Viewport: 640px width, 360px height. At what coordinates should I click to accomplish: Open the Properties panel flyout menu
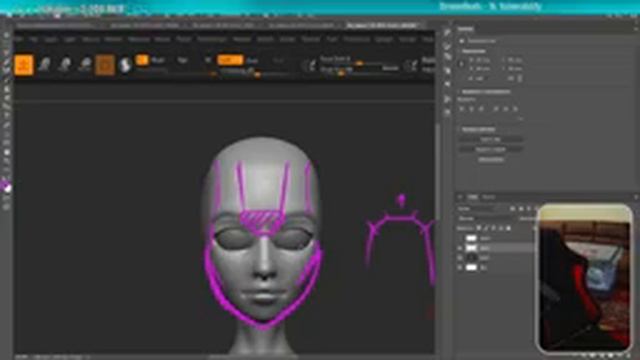click(x=636, y=29)
